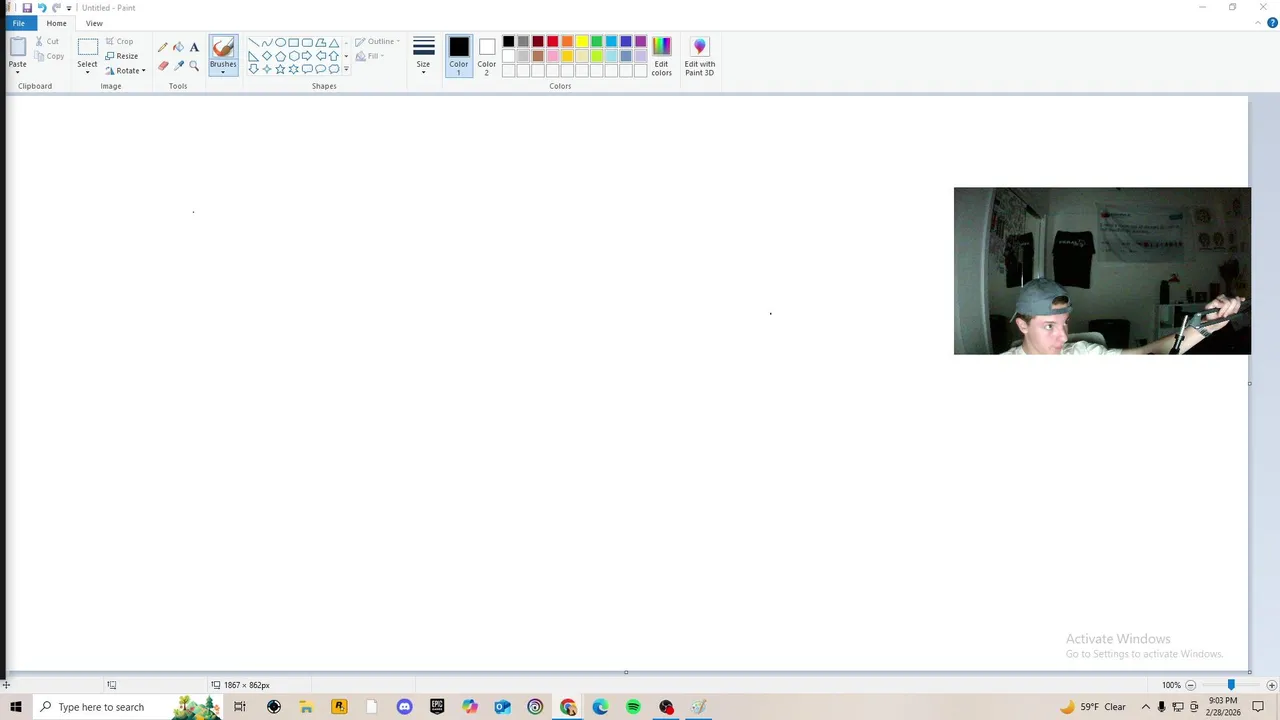Choose the Rectangle shape
1280x720 pixels.
pyautogui.click(x=294, y=43)
